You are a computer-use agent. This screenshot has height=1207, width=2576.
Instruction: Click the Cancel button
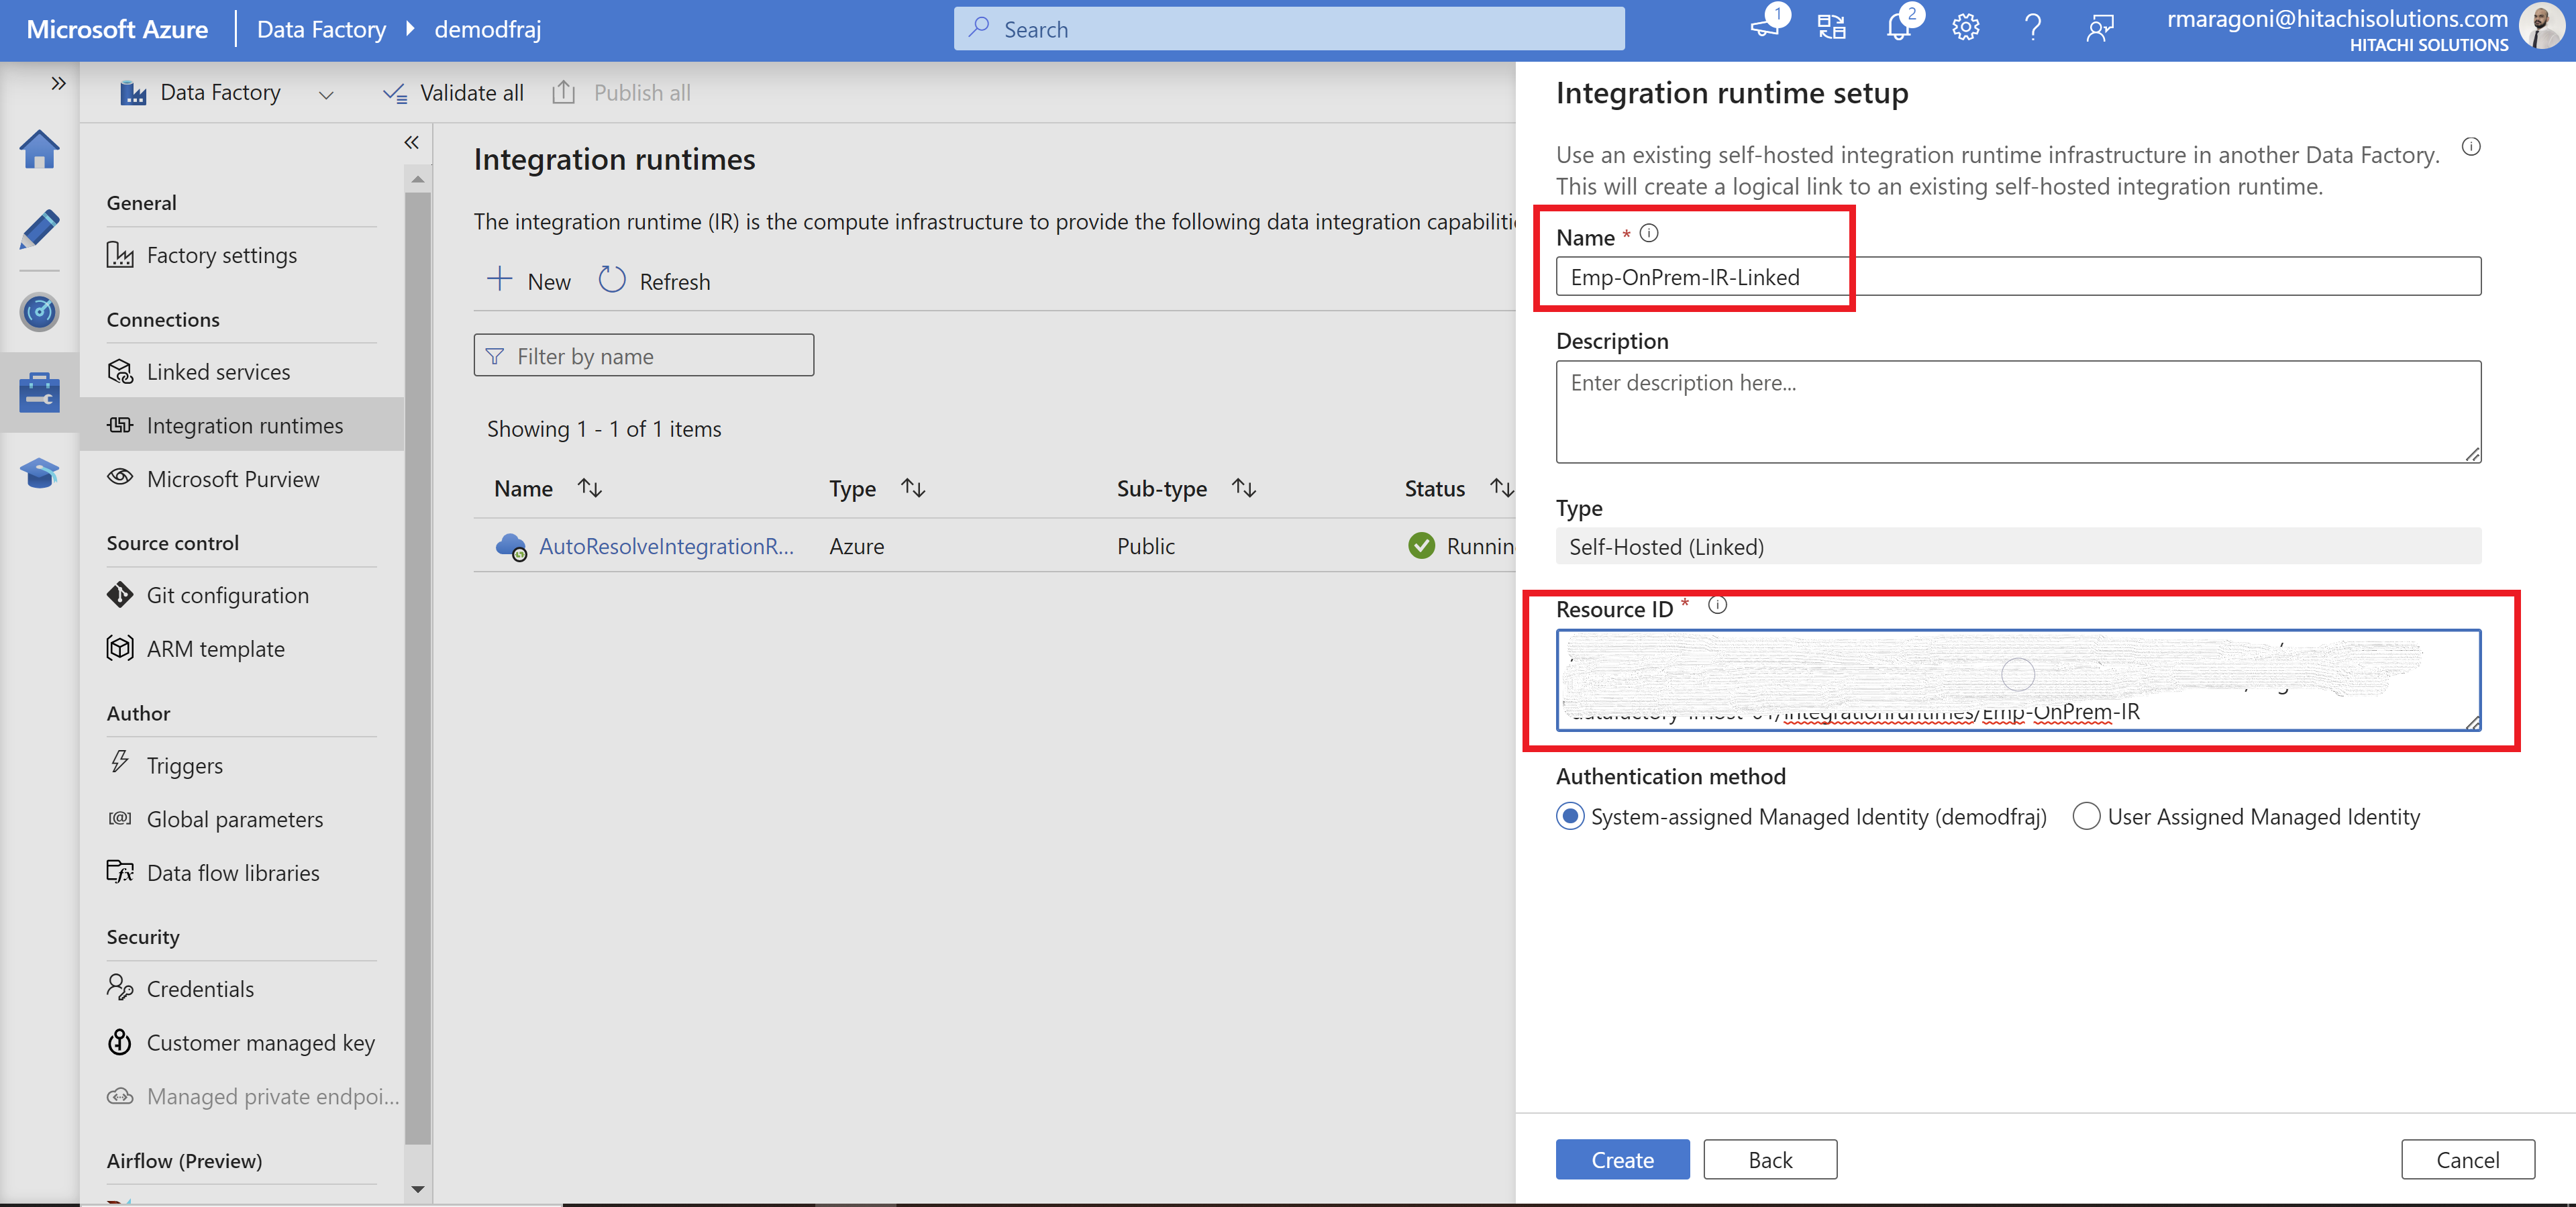(2467, 1159)
